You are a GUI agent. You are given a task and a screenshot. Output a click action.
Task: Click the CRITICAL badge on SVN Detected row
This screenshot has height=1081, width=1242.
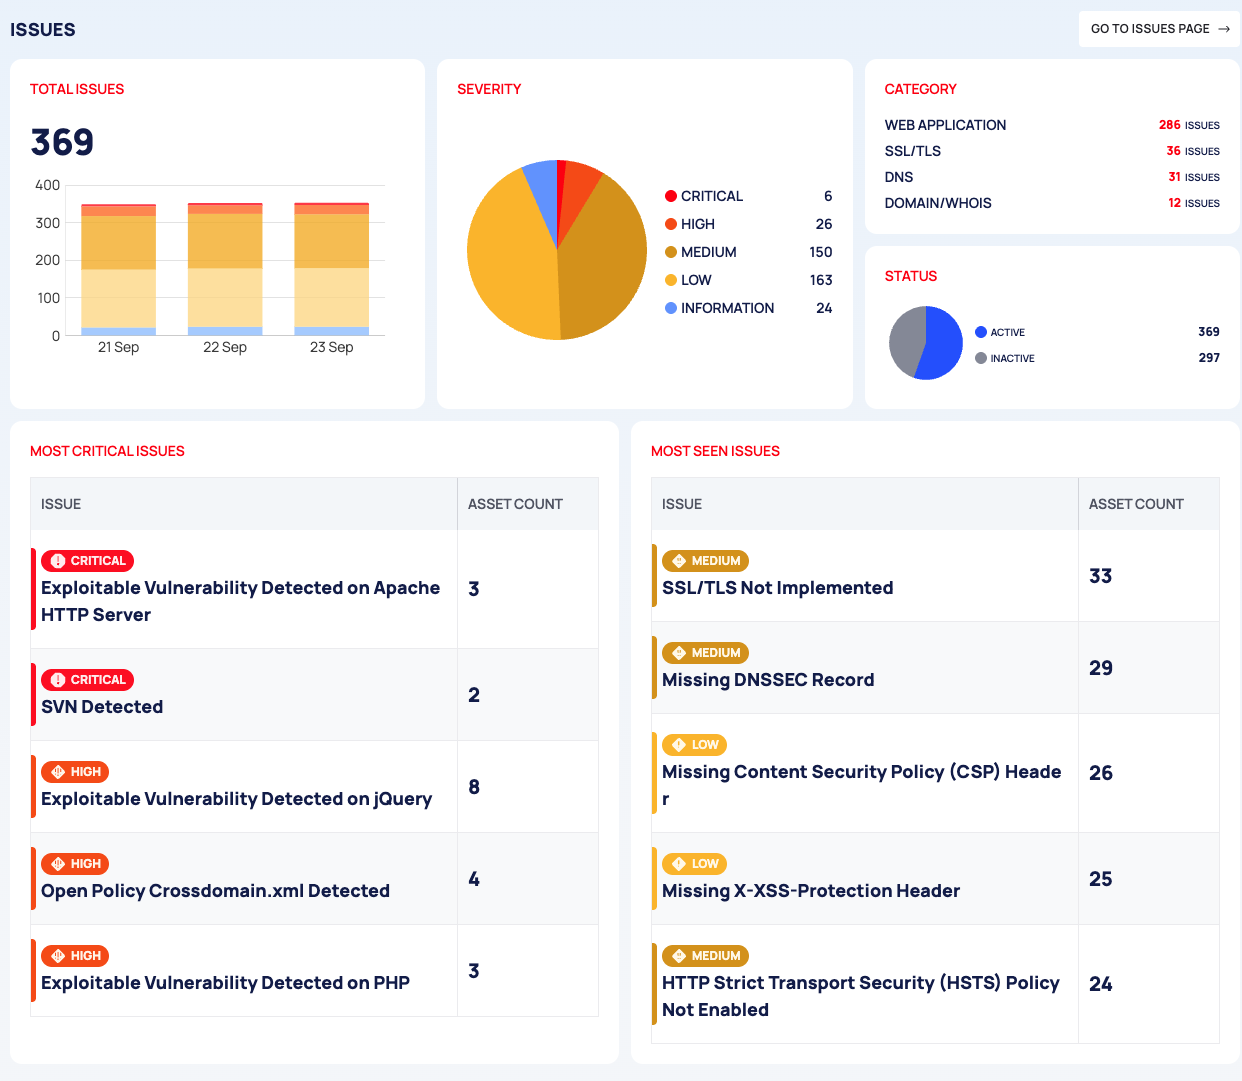coord(88,680)
